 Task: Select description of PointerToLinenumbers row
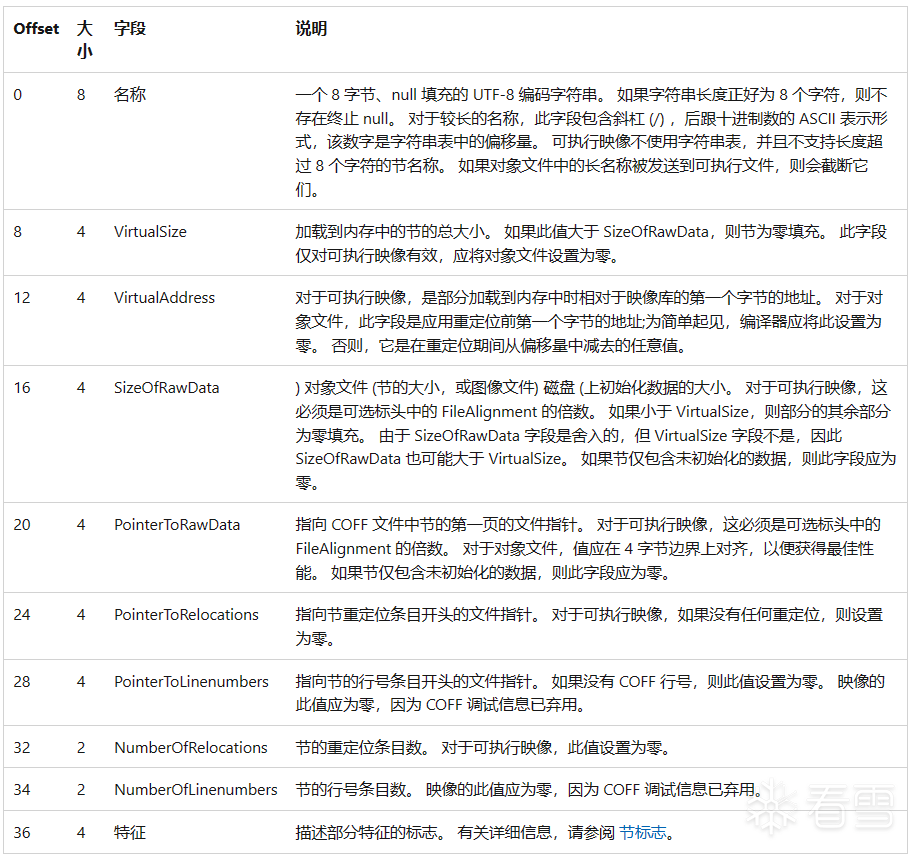[x=590, y=693]
